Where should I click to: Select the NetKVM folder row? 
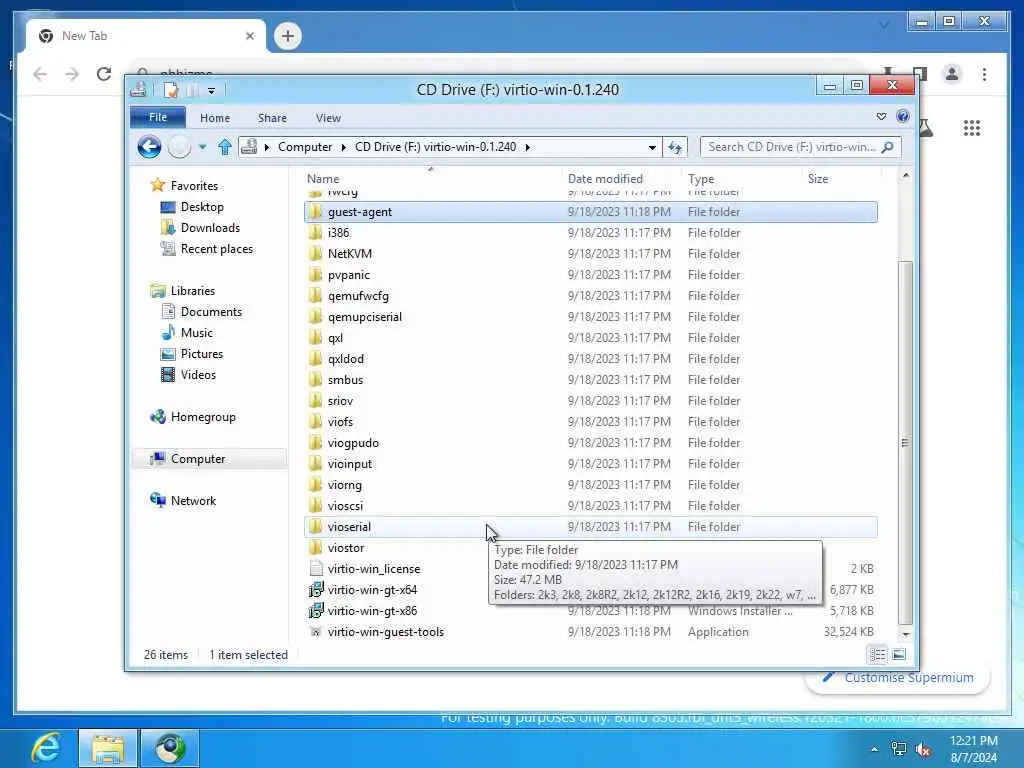[x=590, y=254]
